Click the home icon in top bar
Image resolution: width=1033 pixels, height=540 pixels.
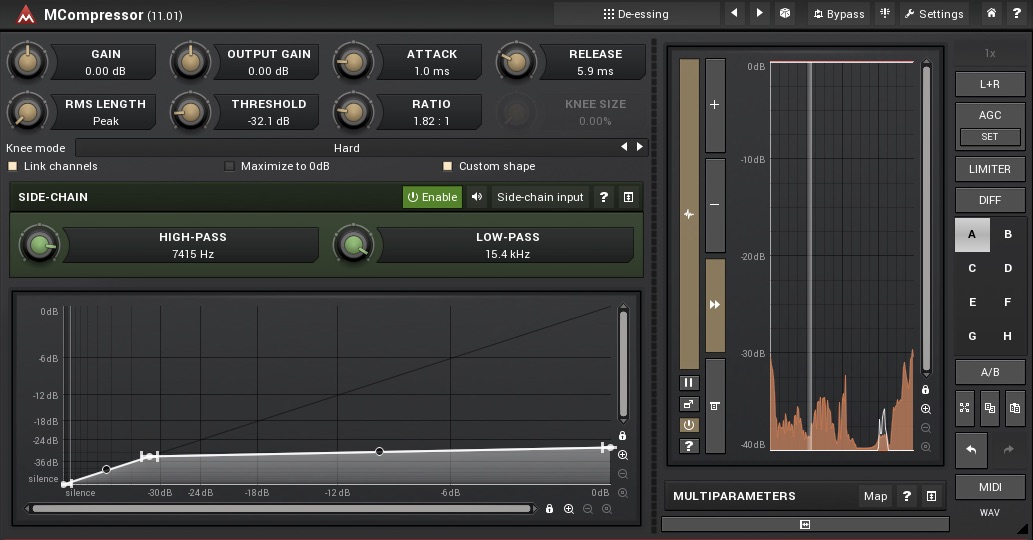click(991, 13)
